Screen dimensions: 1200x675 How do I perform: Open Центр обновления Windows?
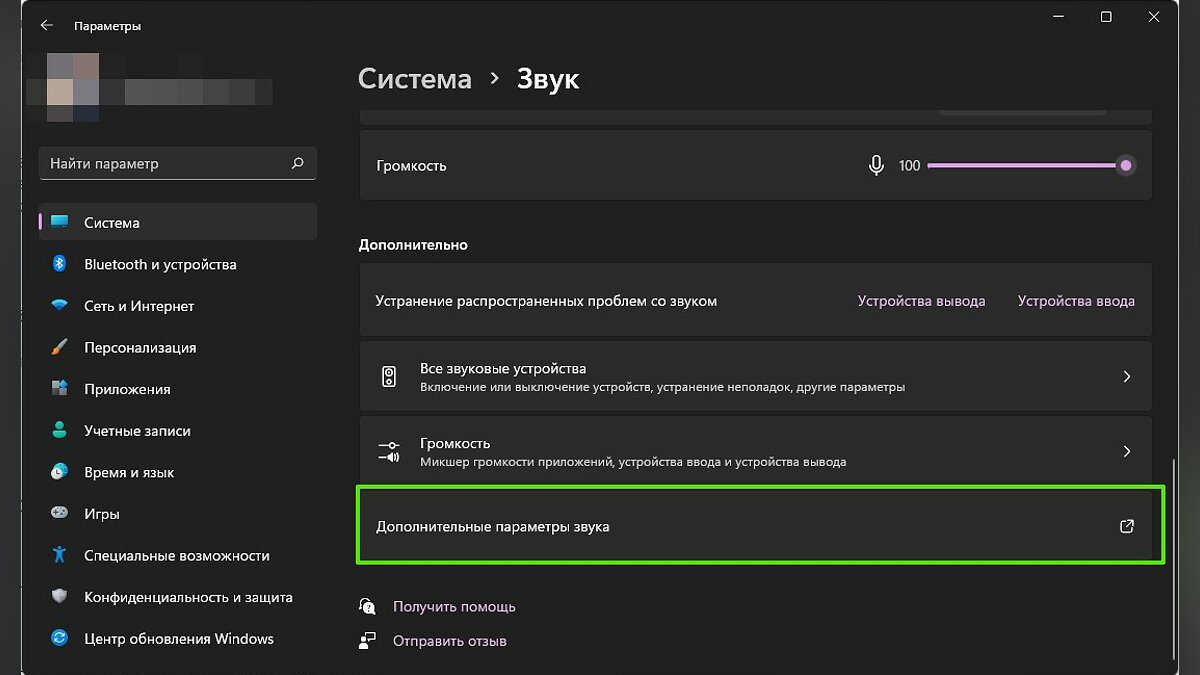179,639
